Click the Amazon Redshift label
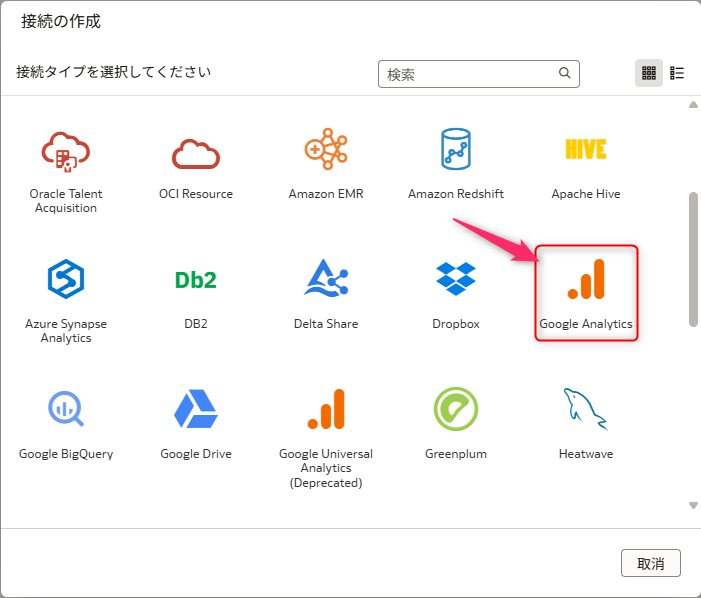This screenshot has width=701, height=598. (456, 194)
